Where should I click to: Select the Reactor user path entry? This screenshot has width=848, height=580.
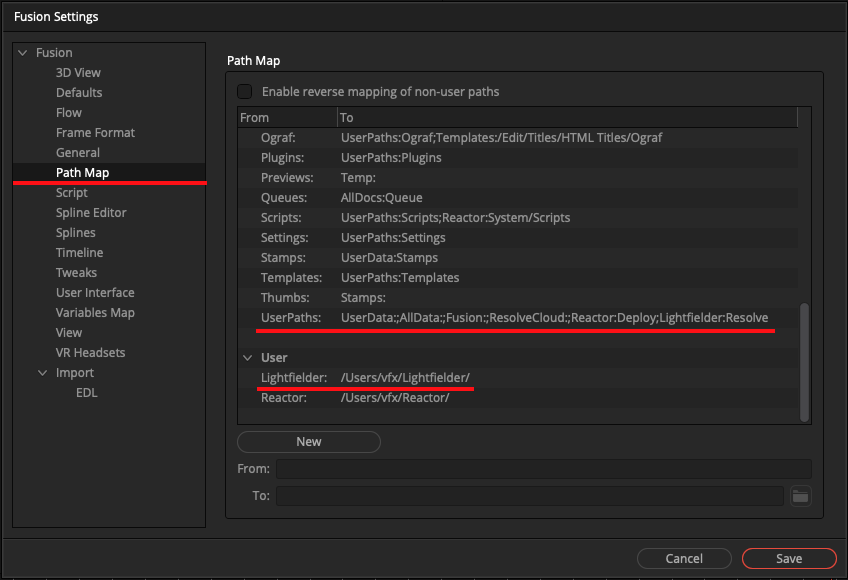518,398
